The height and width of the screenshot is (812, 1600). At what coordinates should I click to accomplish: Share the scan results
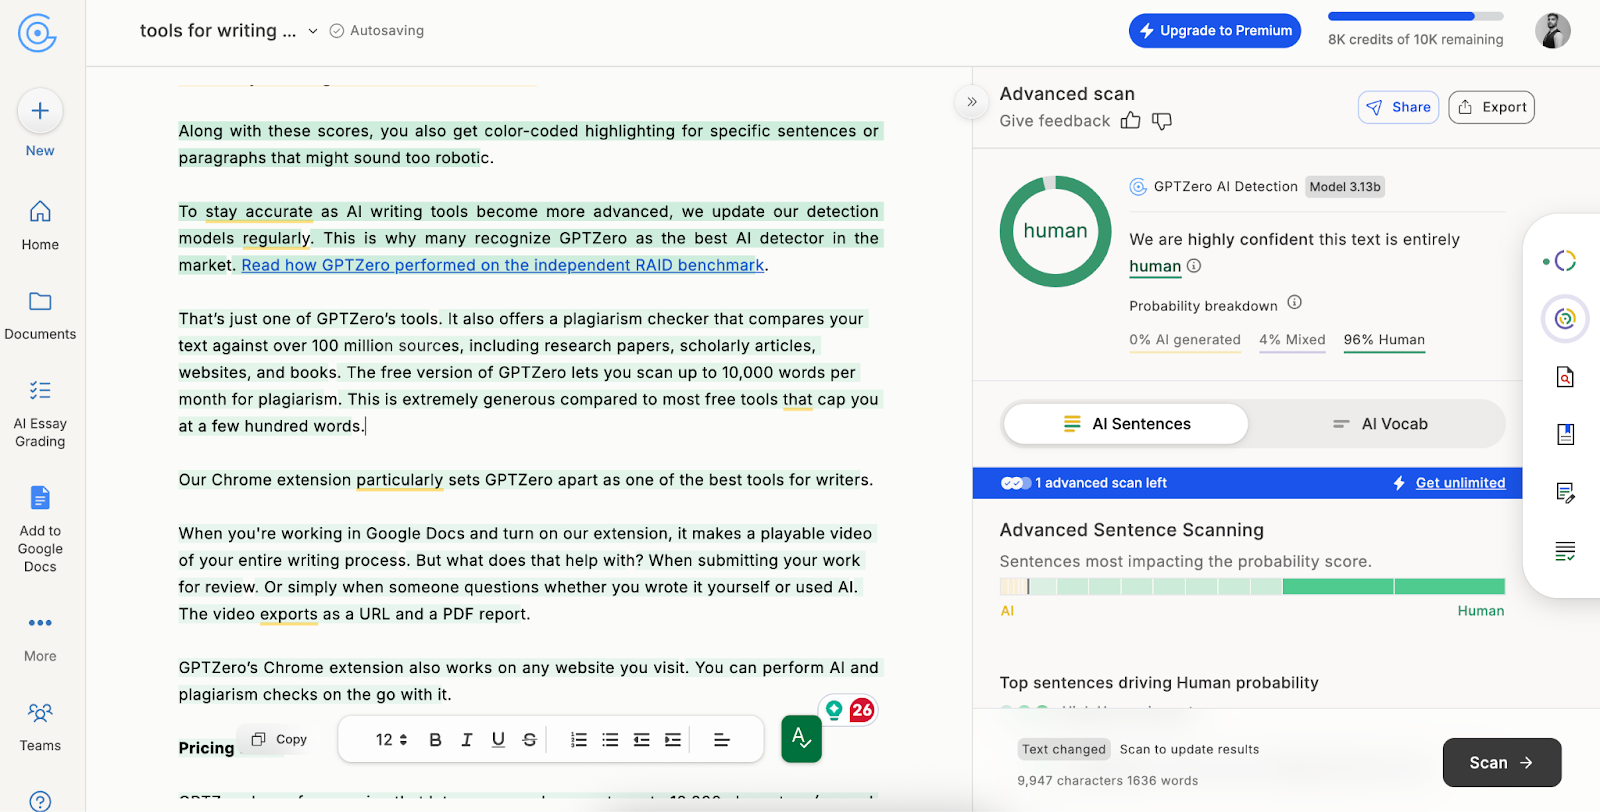pyautogui.click(x=1398, y=107)
